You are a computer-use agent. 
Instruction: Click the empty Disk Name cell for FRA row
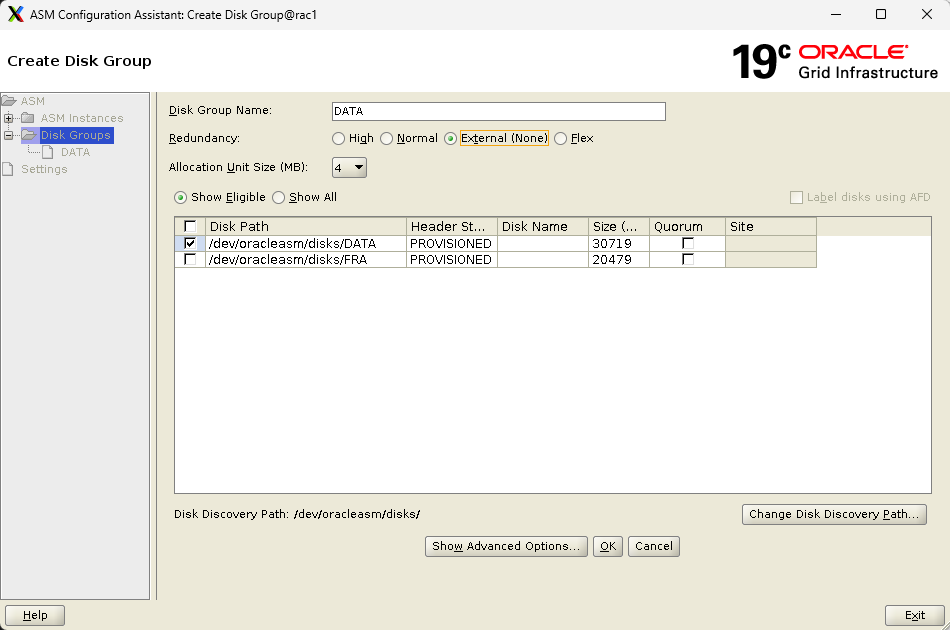[x=542, y=260]
